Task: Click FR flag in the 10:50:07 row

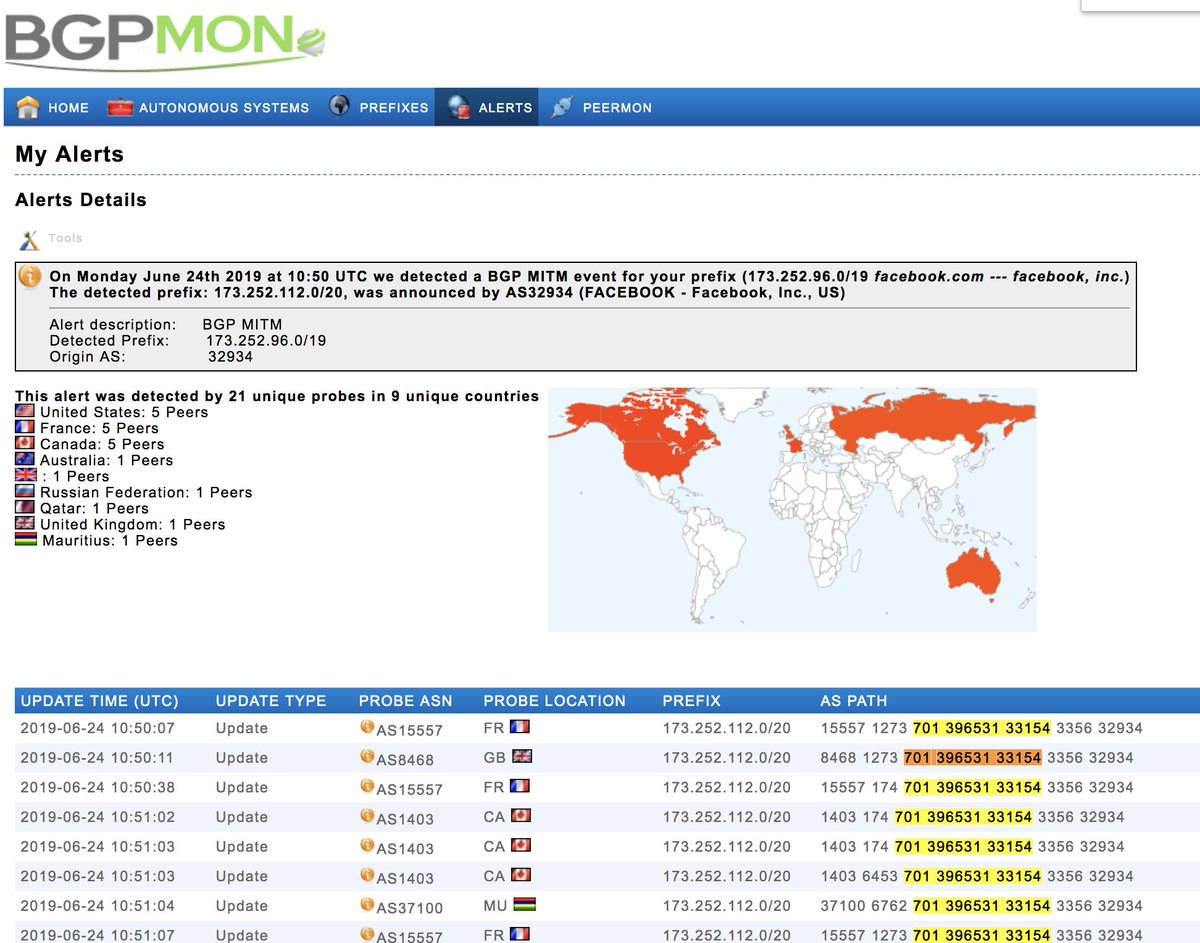Action: coord(520,727)
